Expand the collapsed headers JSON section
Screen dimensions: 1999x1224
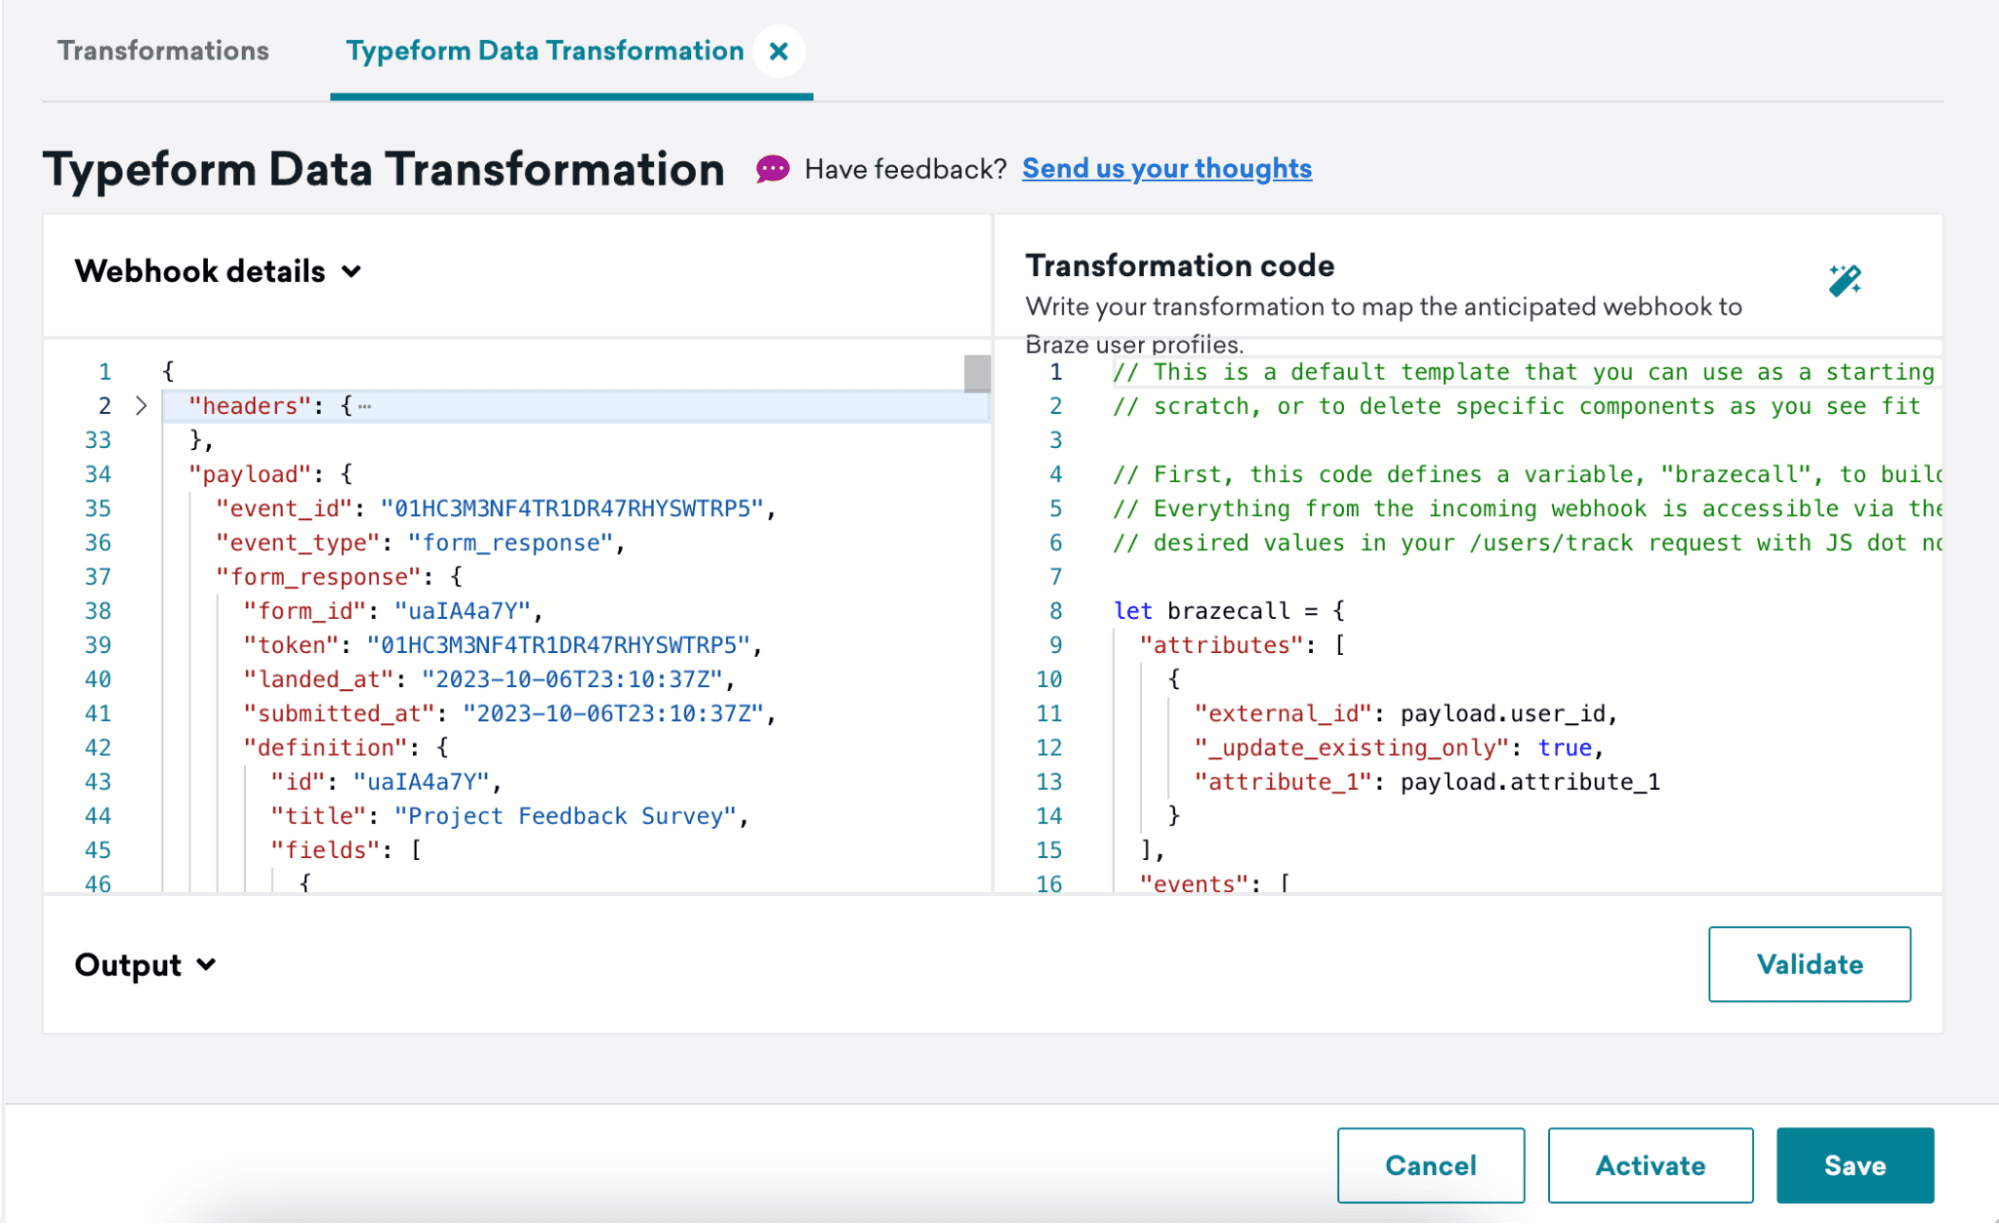(x=141, y=406)
